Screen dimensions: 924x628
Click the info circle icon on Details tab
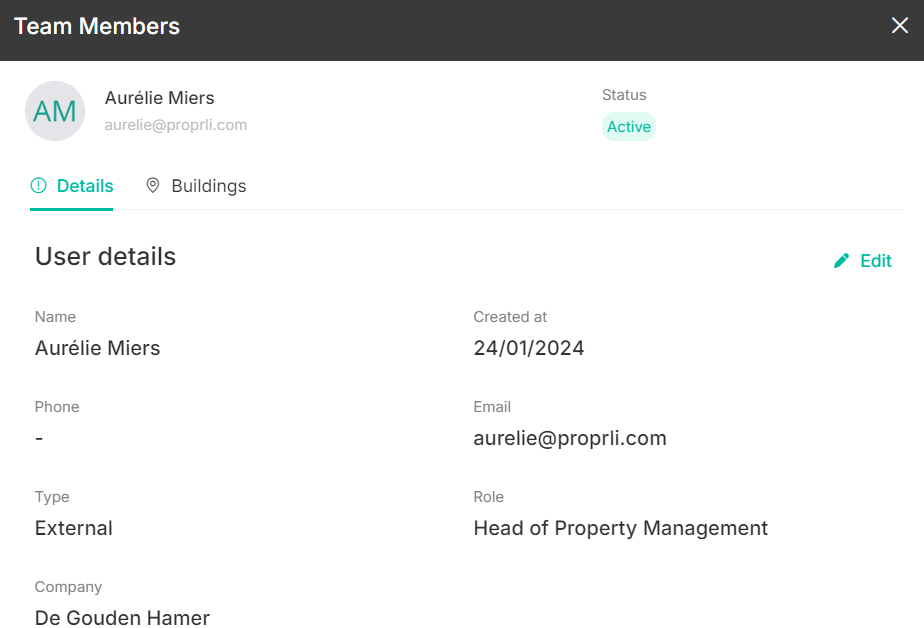38,186
